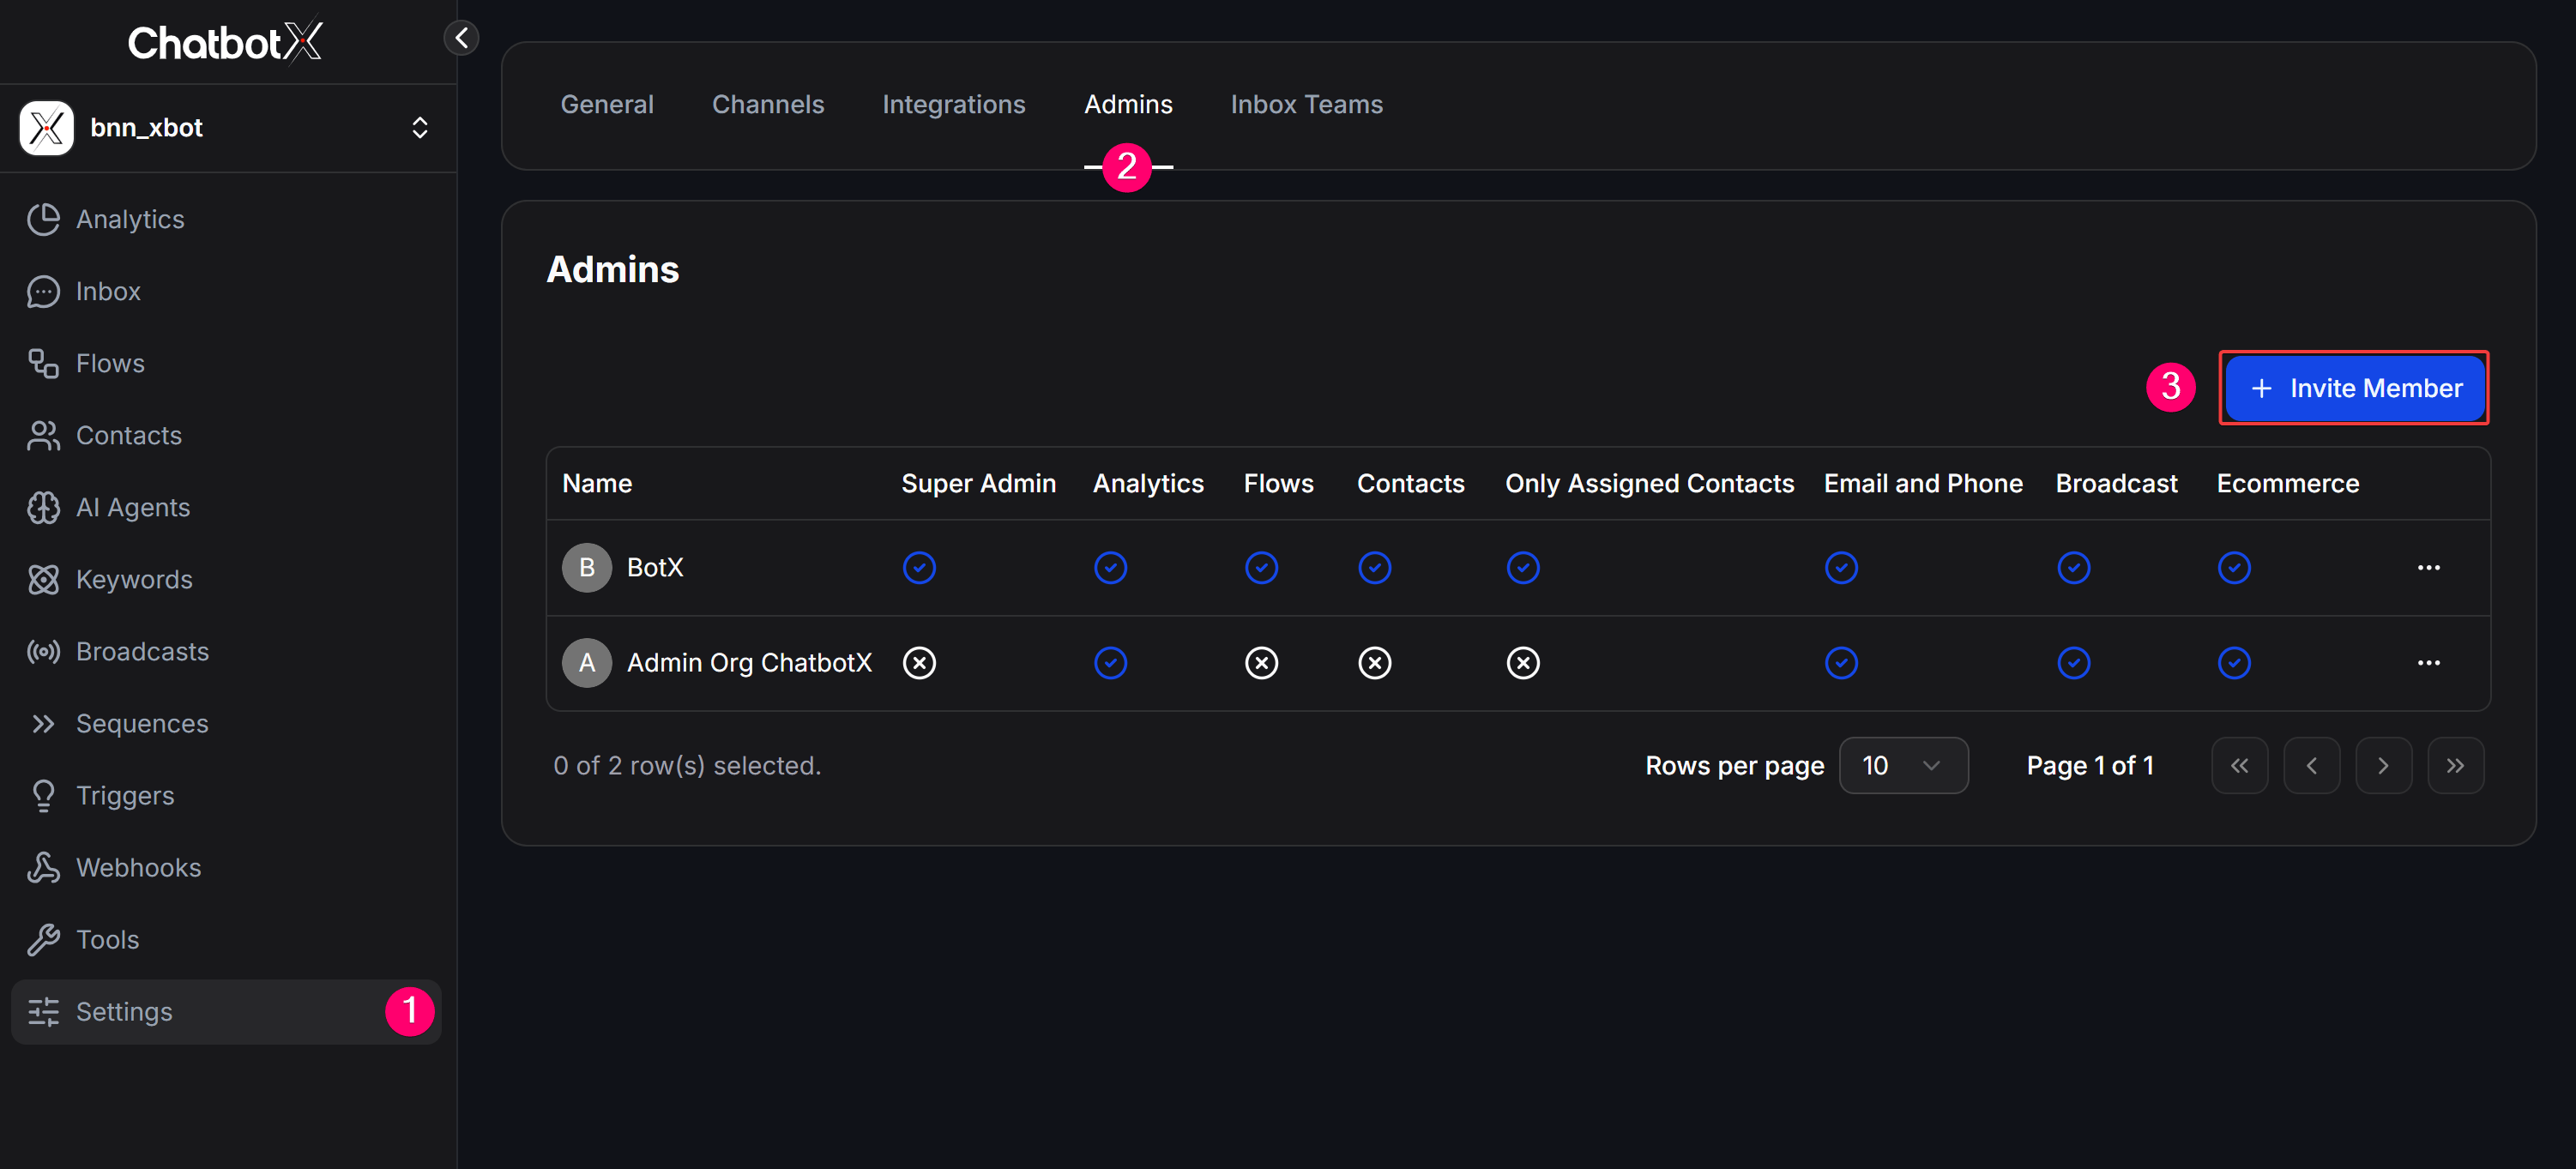Click the Sequences double-arrow icon
The height and width of the screenshot is (1169, 2576).
pyautogui.click(x=43, y=723)
